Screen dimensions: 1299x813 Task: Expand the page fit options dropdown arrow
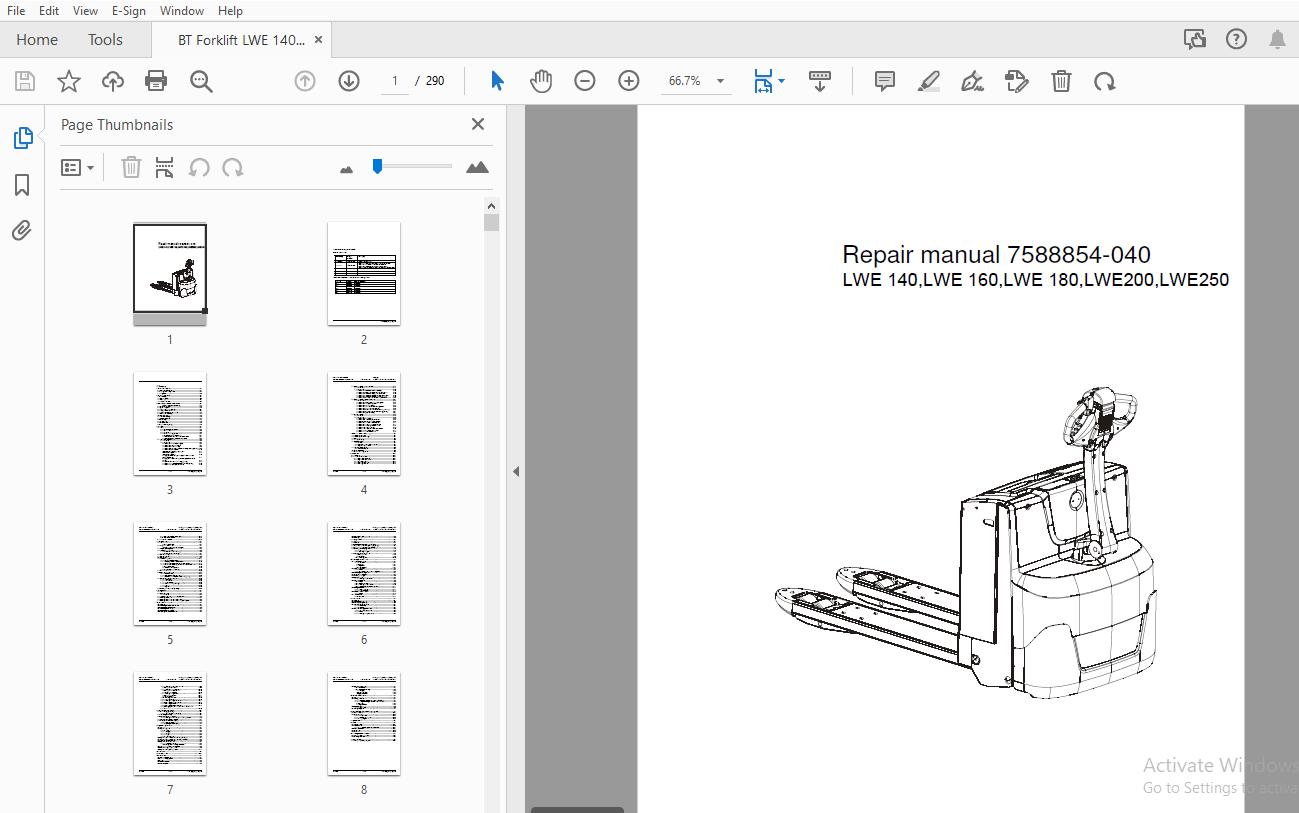pyautogui.click(x=782, y=81)
